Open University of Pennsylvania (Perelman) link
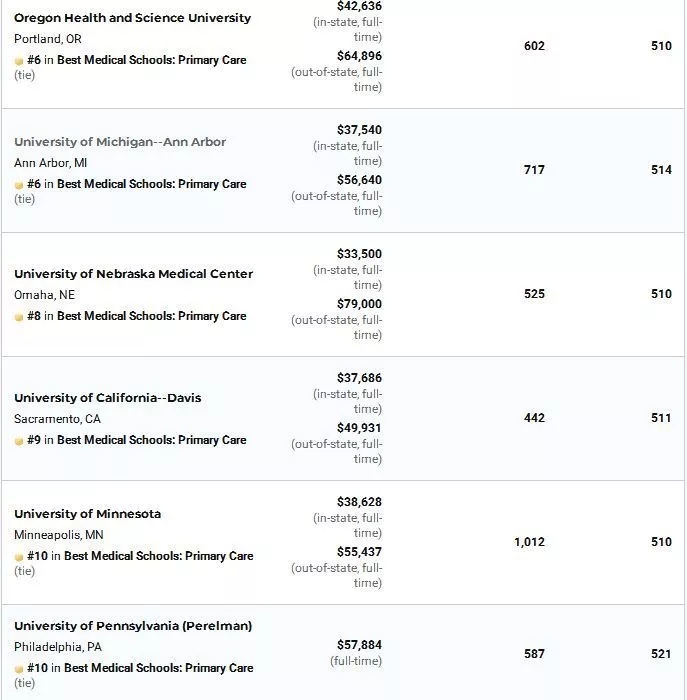Screen dimensions: 687x700 point(133,626)
